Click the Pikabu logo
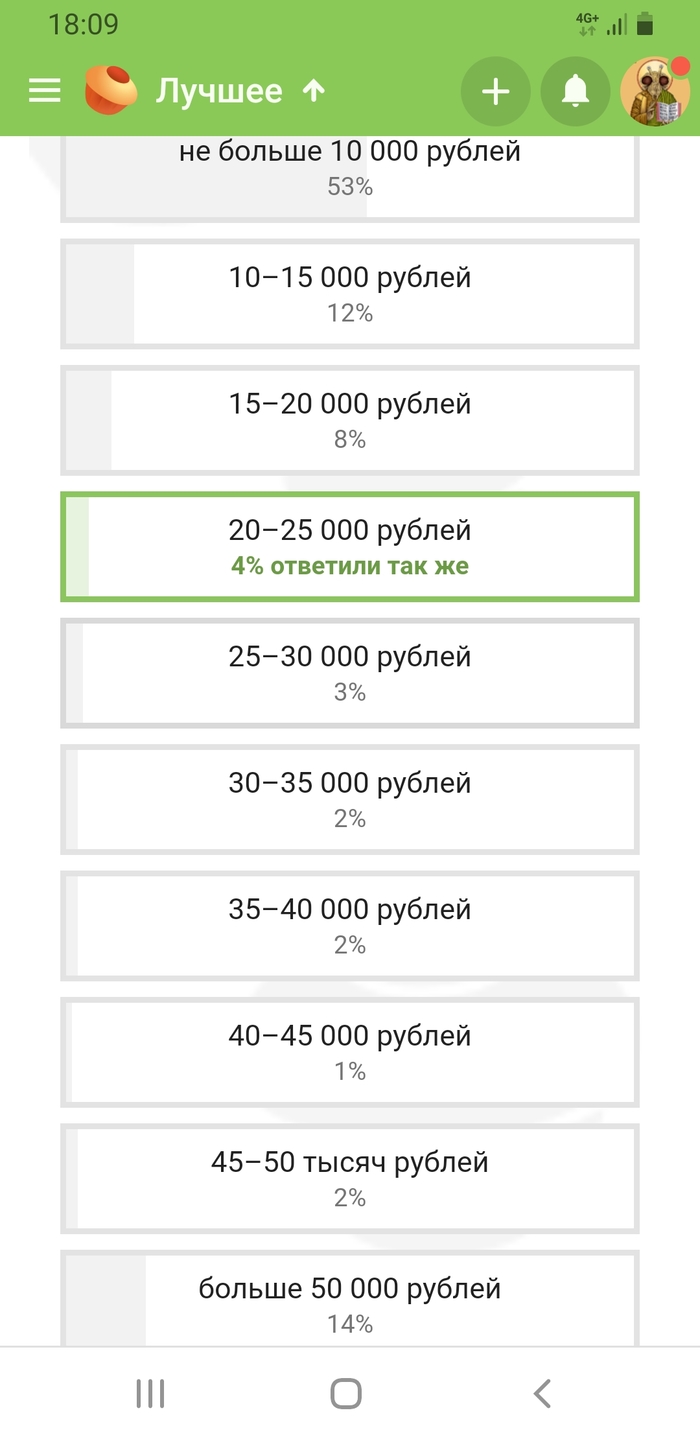 click(110, 90)
